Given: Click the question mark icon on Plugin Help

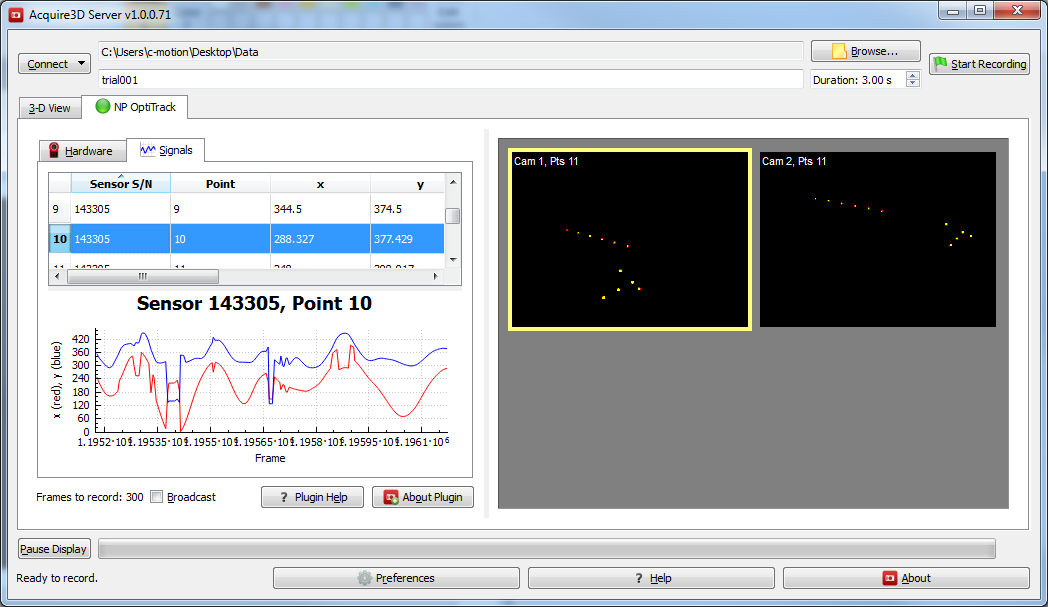Looking at the screenshot, I should pyautogui.click(x=284, y=497).
